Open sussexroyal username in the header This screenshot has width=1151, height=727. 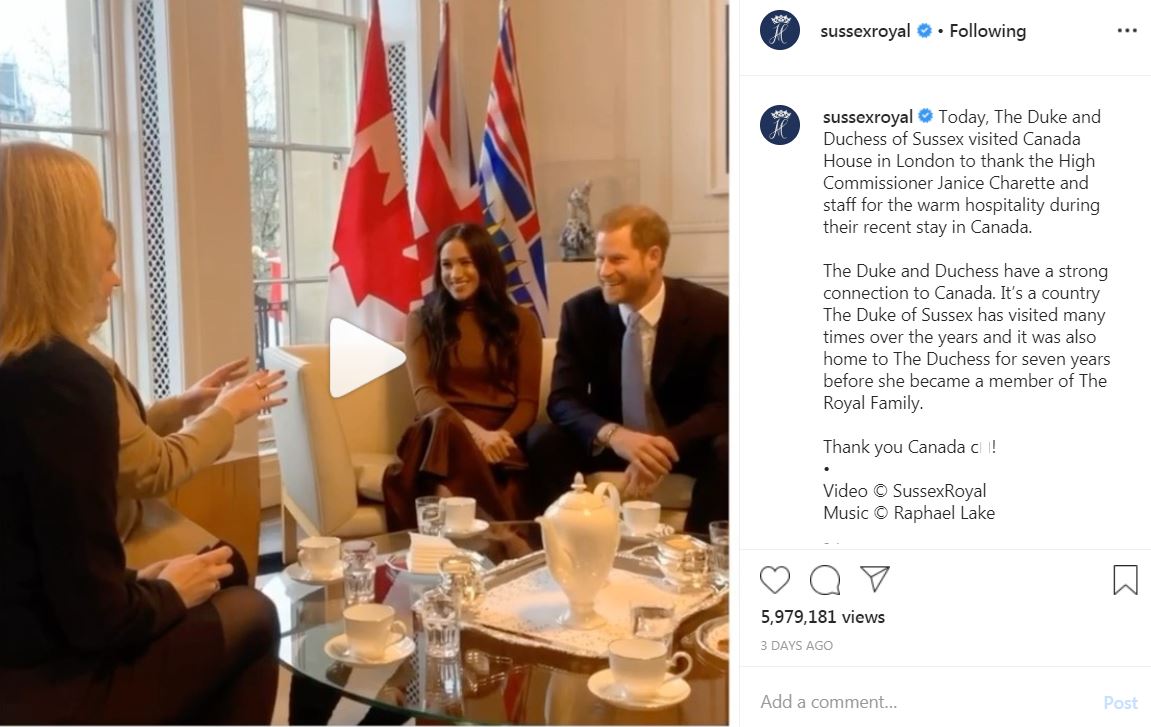(x=865, y=31)
